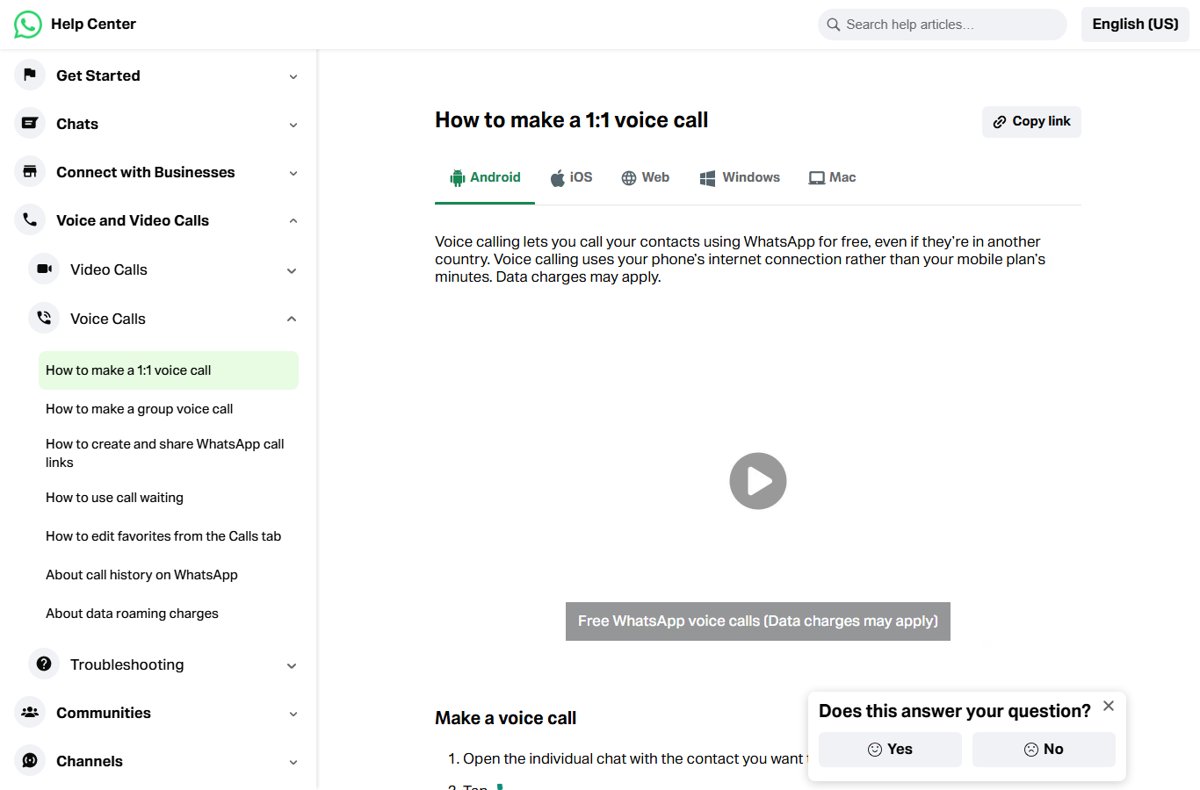
Task: Click the smiley face icon on Yes
Action: [875, 749]
